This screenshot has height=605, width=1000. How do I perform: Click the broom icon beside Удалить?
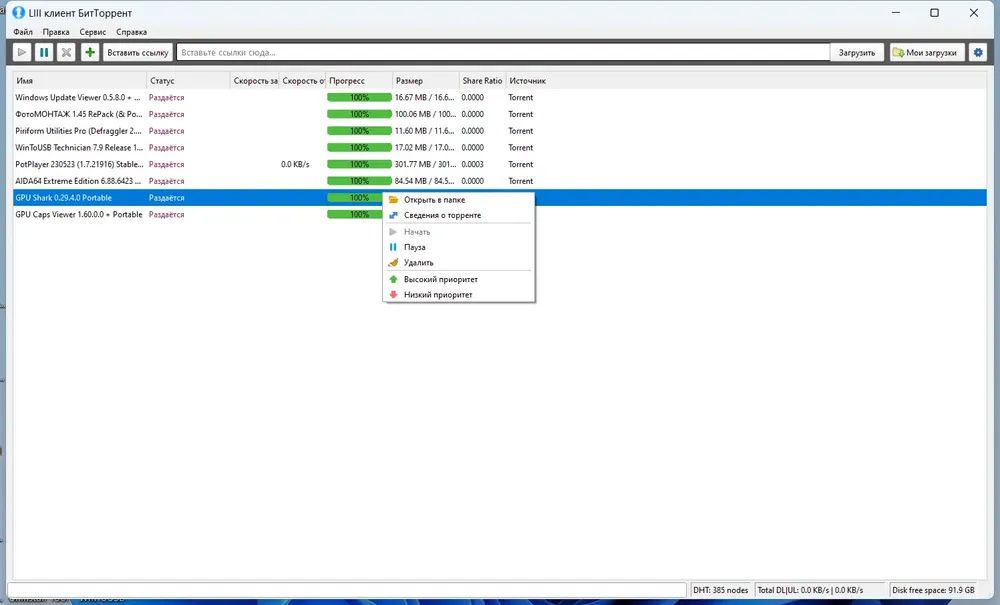tap(393, 262)
